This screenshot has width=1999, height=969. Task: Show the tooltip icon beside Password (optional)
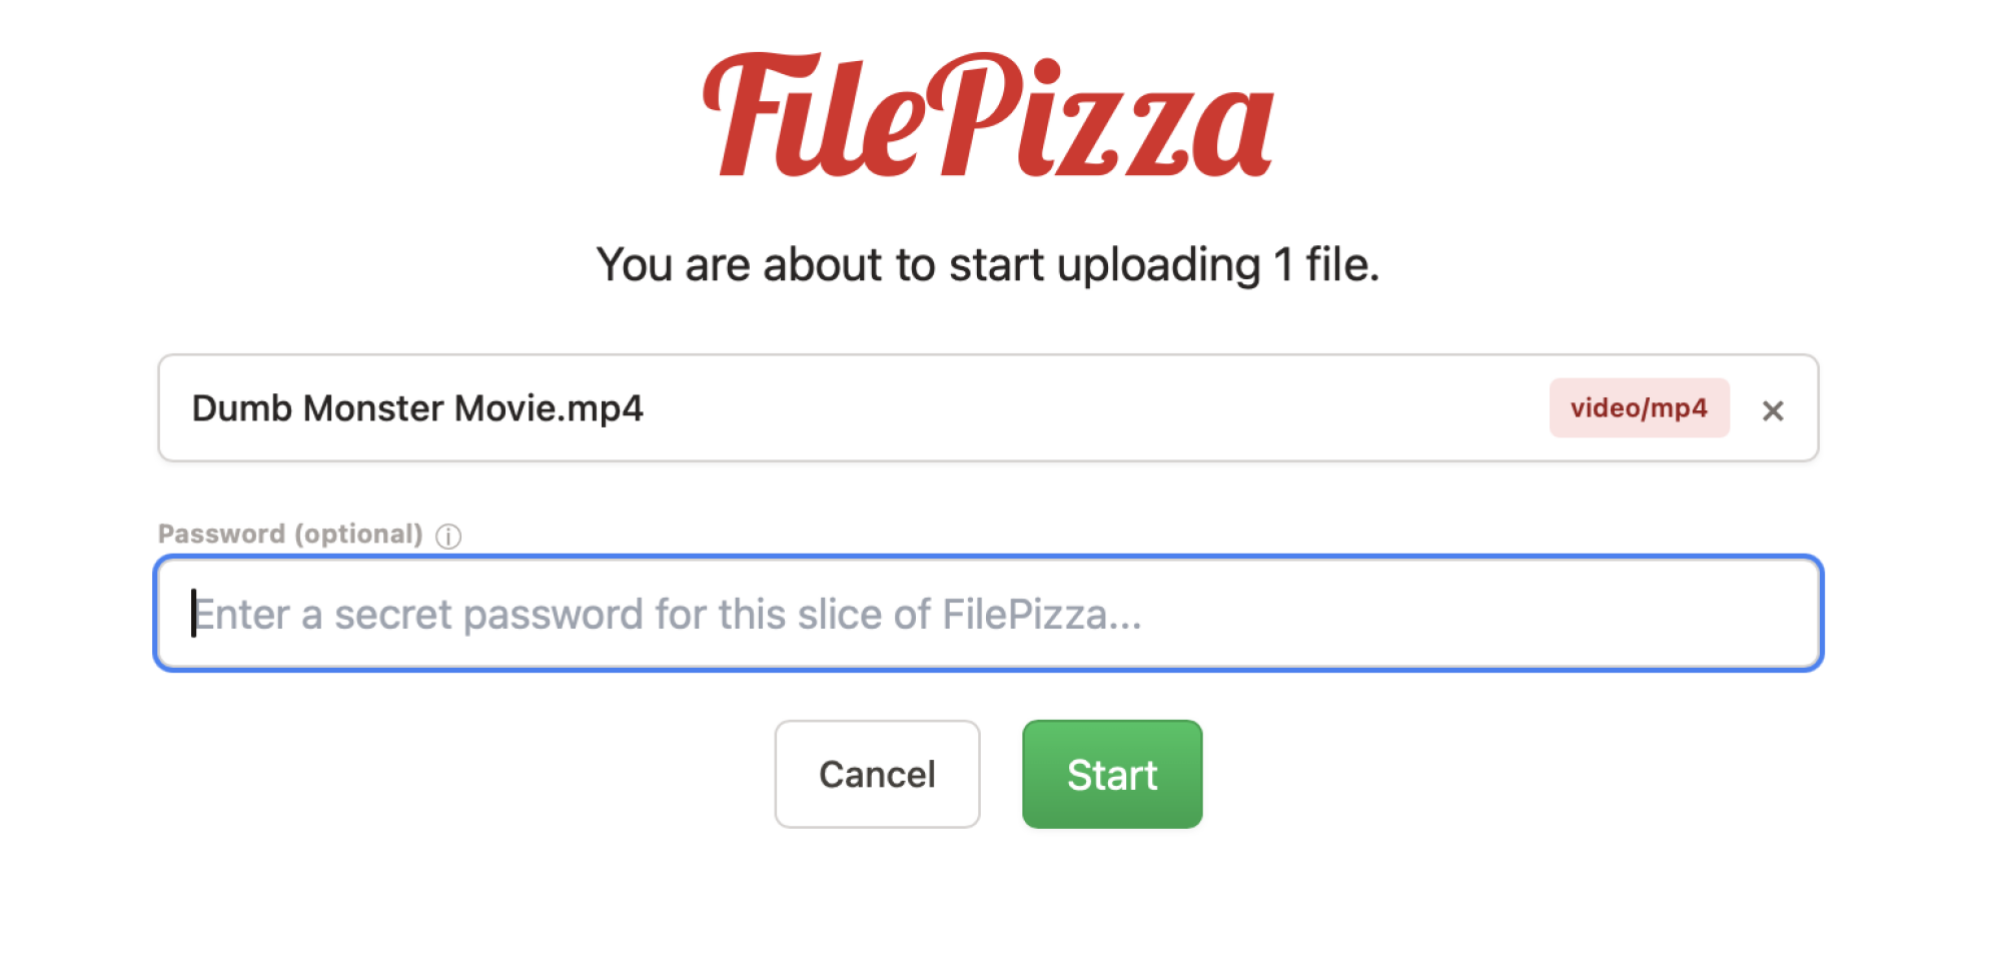coord(449,536)
